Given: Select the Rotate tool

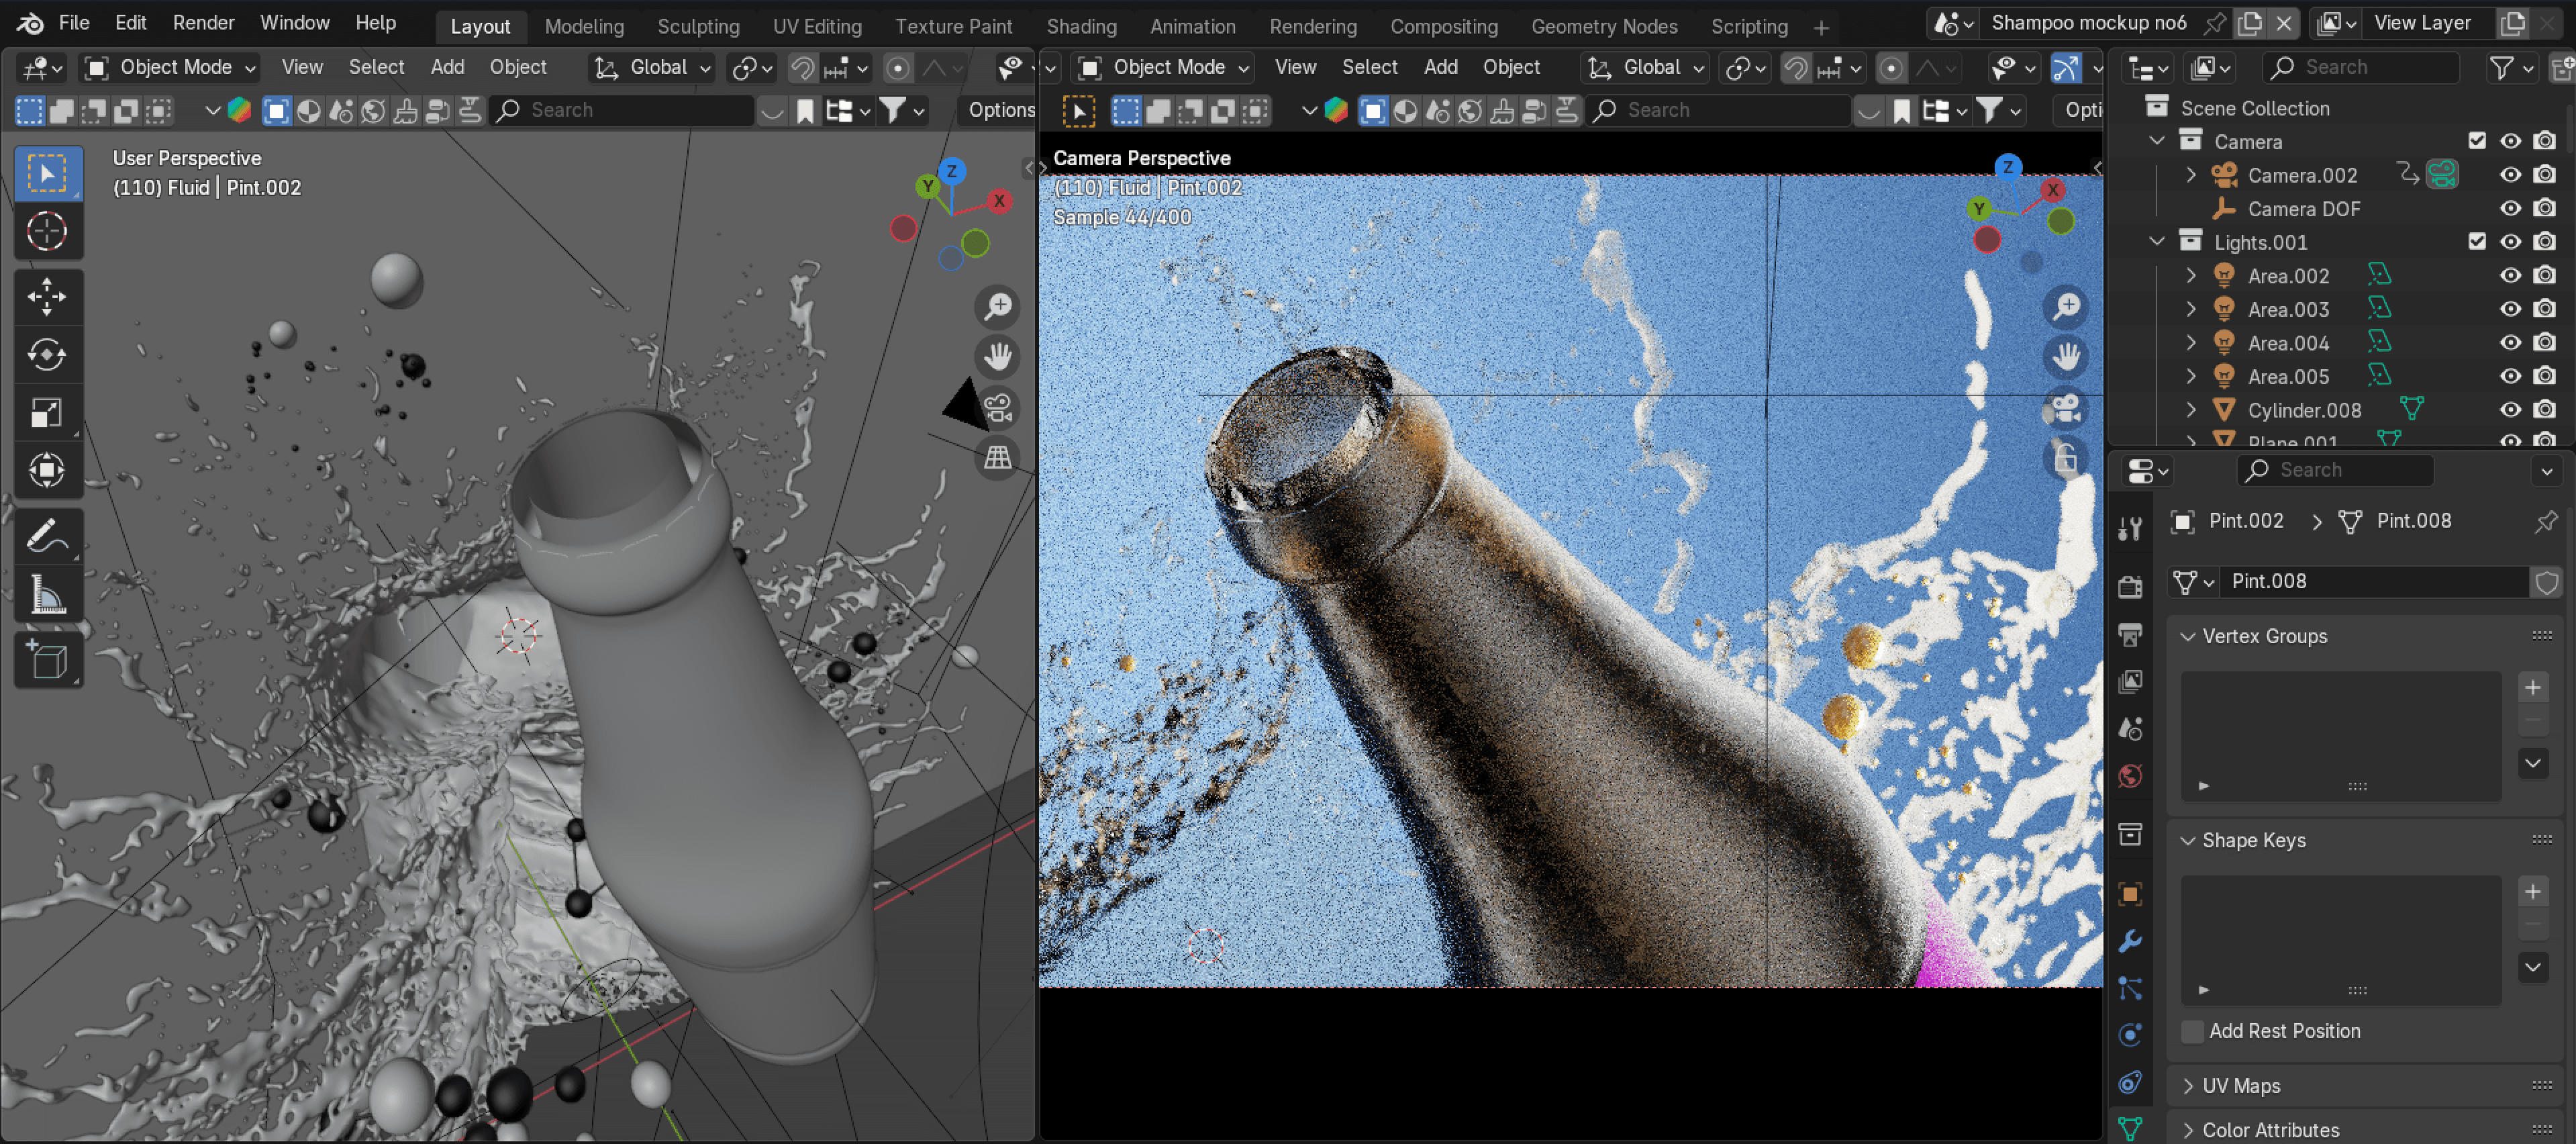Looking at the screenshot, I should pyautogui.click(x=46, y=354).
